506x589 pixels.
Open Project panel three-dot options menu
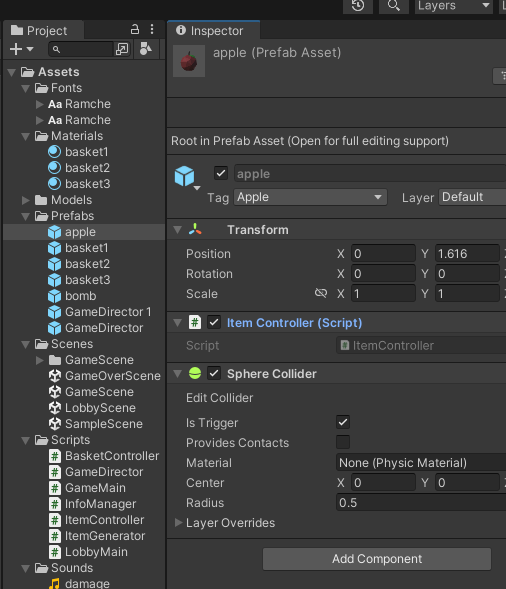[x=152, y=29]
